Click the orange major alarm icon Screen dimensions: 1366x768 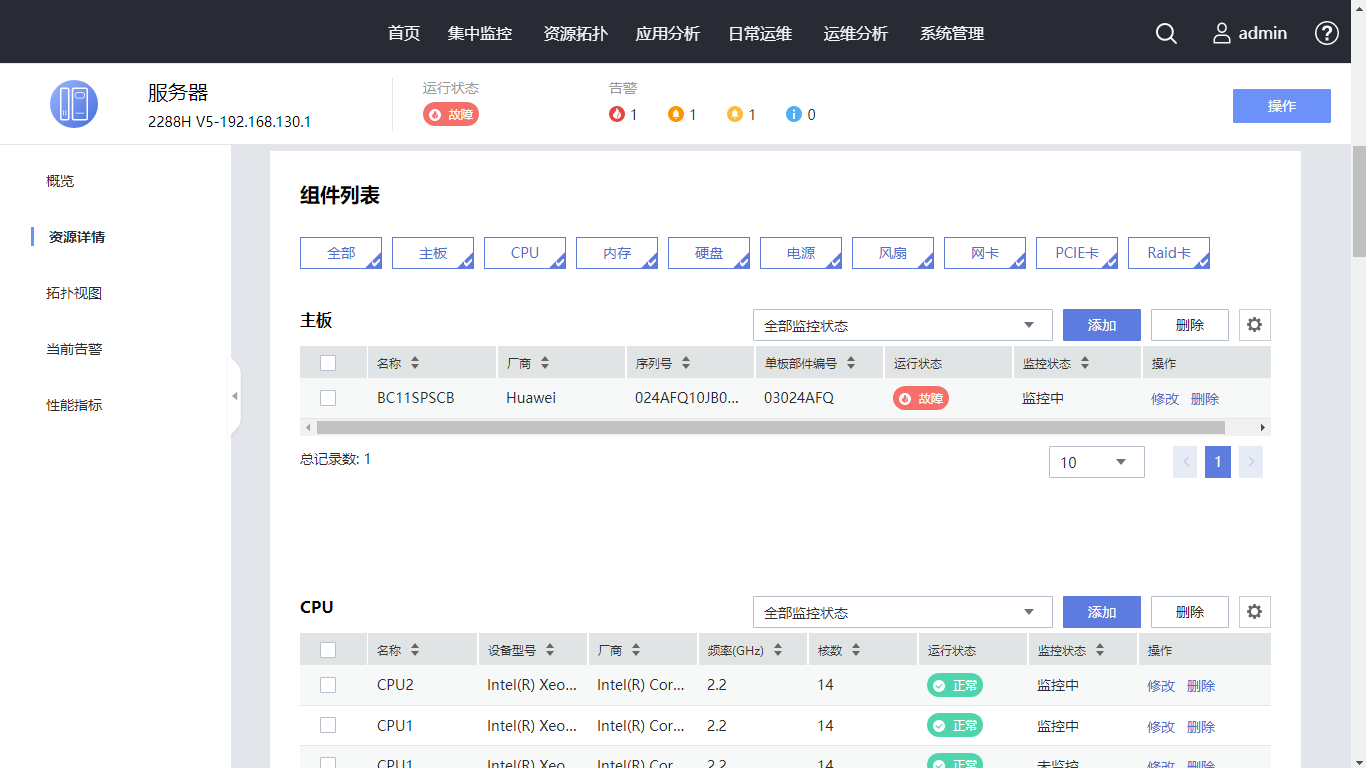pyautogui.click(x=676, y=115)
